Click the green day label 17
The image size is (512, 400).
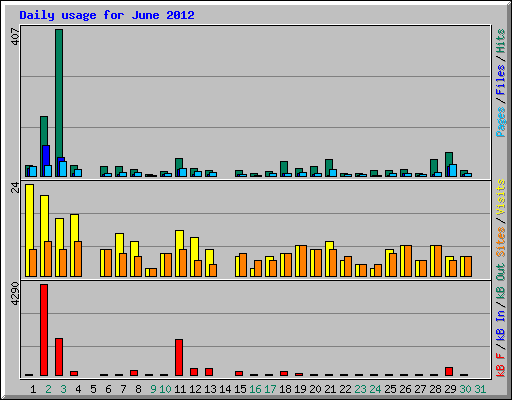pos(270,389)
